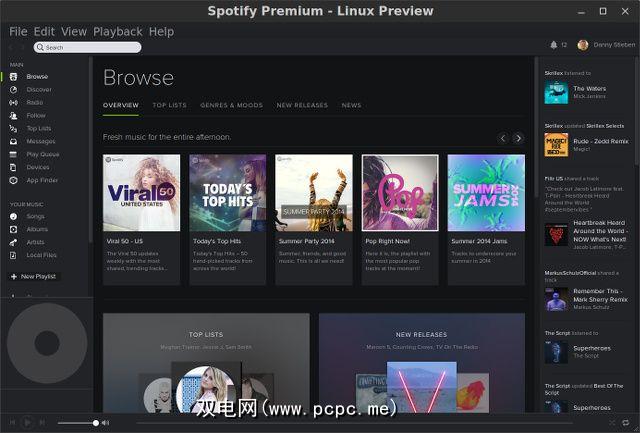
Task: Open the Play Queue icon
Action: pyautogui.click(x=13, y=154)
